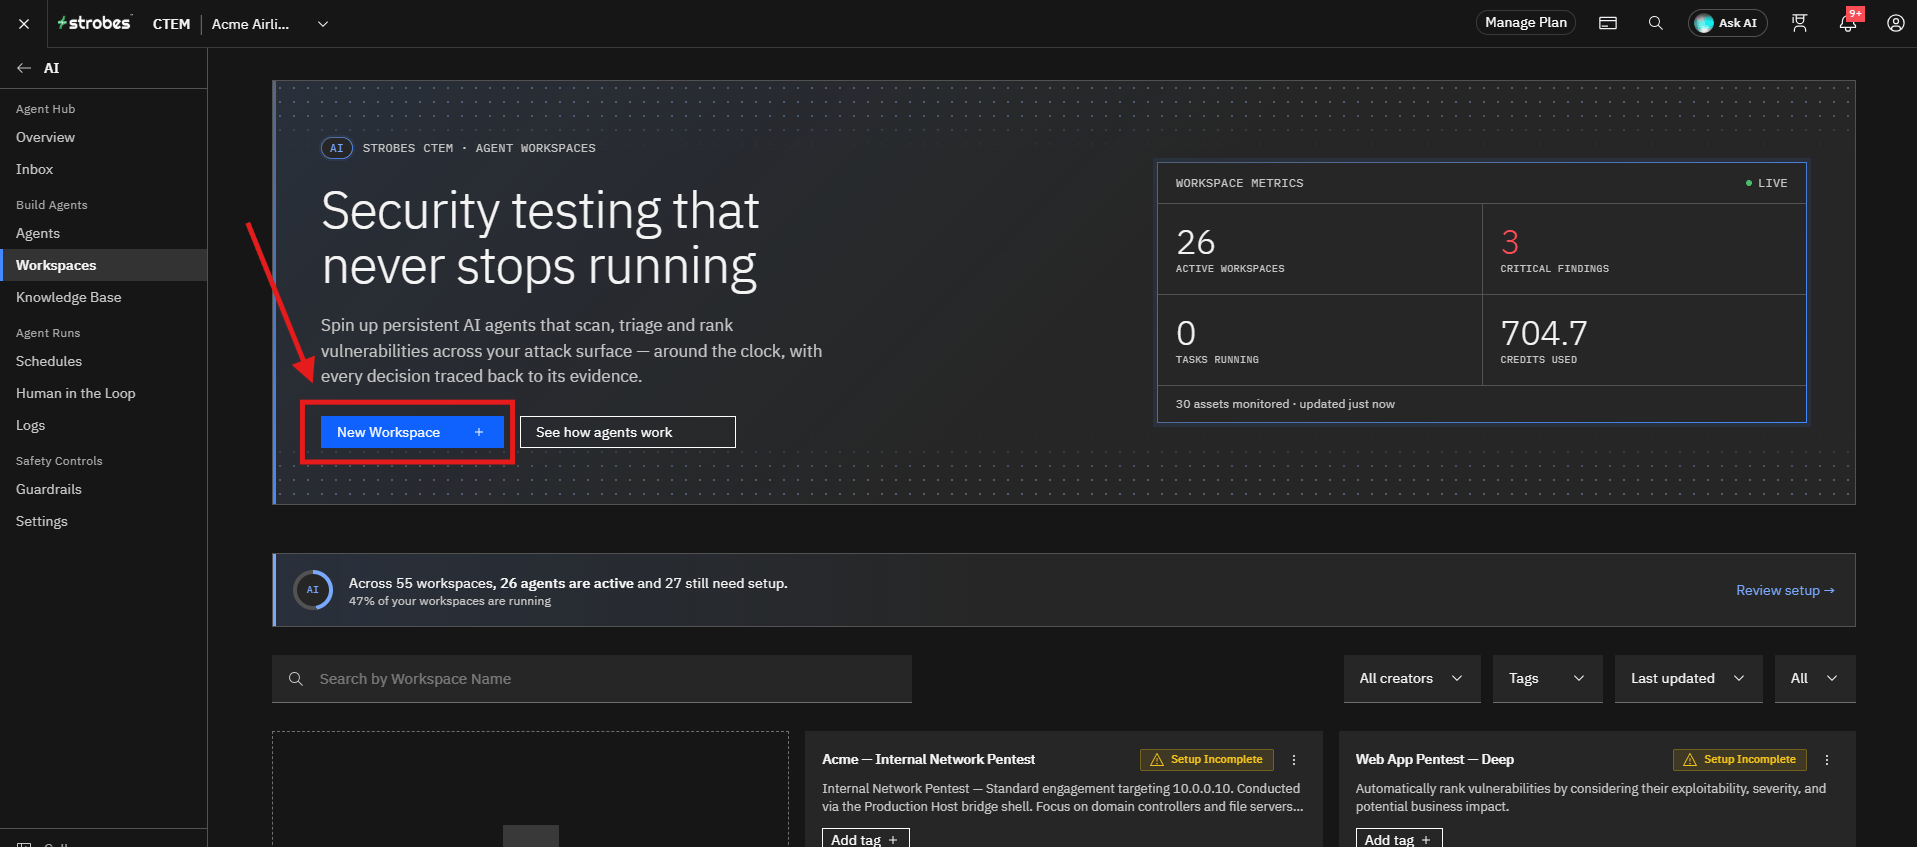This screenshot has width=1917, height=847.
Task: Open the All creators filter dropdown
Action: click(x=1412, y=679)
